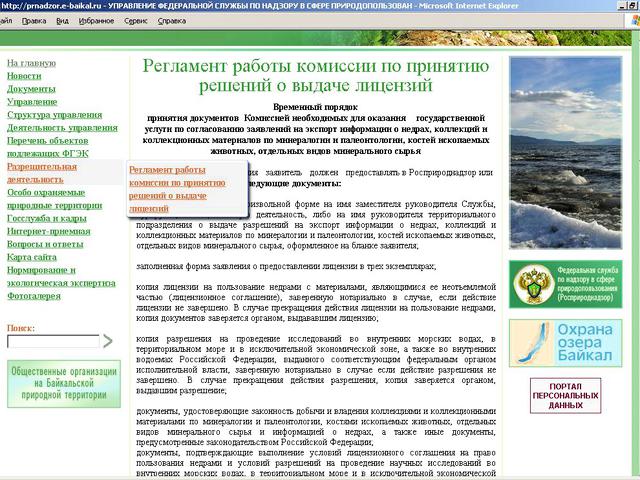Open the Охрана озера Байкал banner
Image resolution: width=640 pixels, height=480 pixels.
(565, 343)
